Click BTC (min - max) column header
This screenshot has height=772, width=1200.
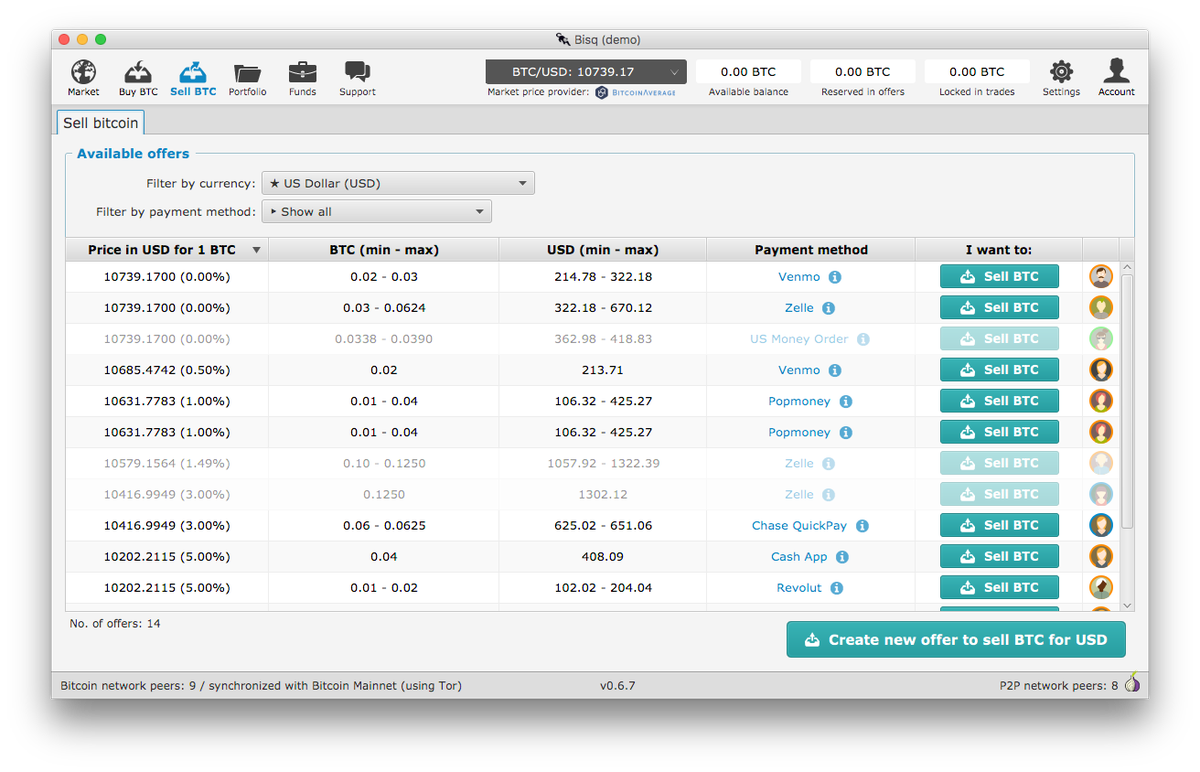tap(384, 250)
